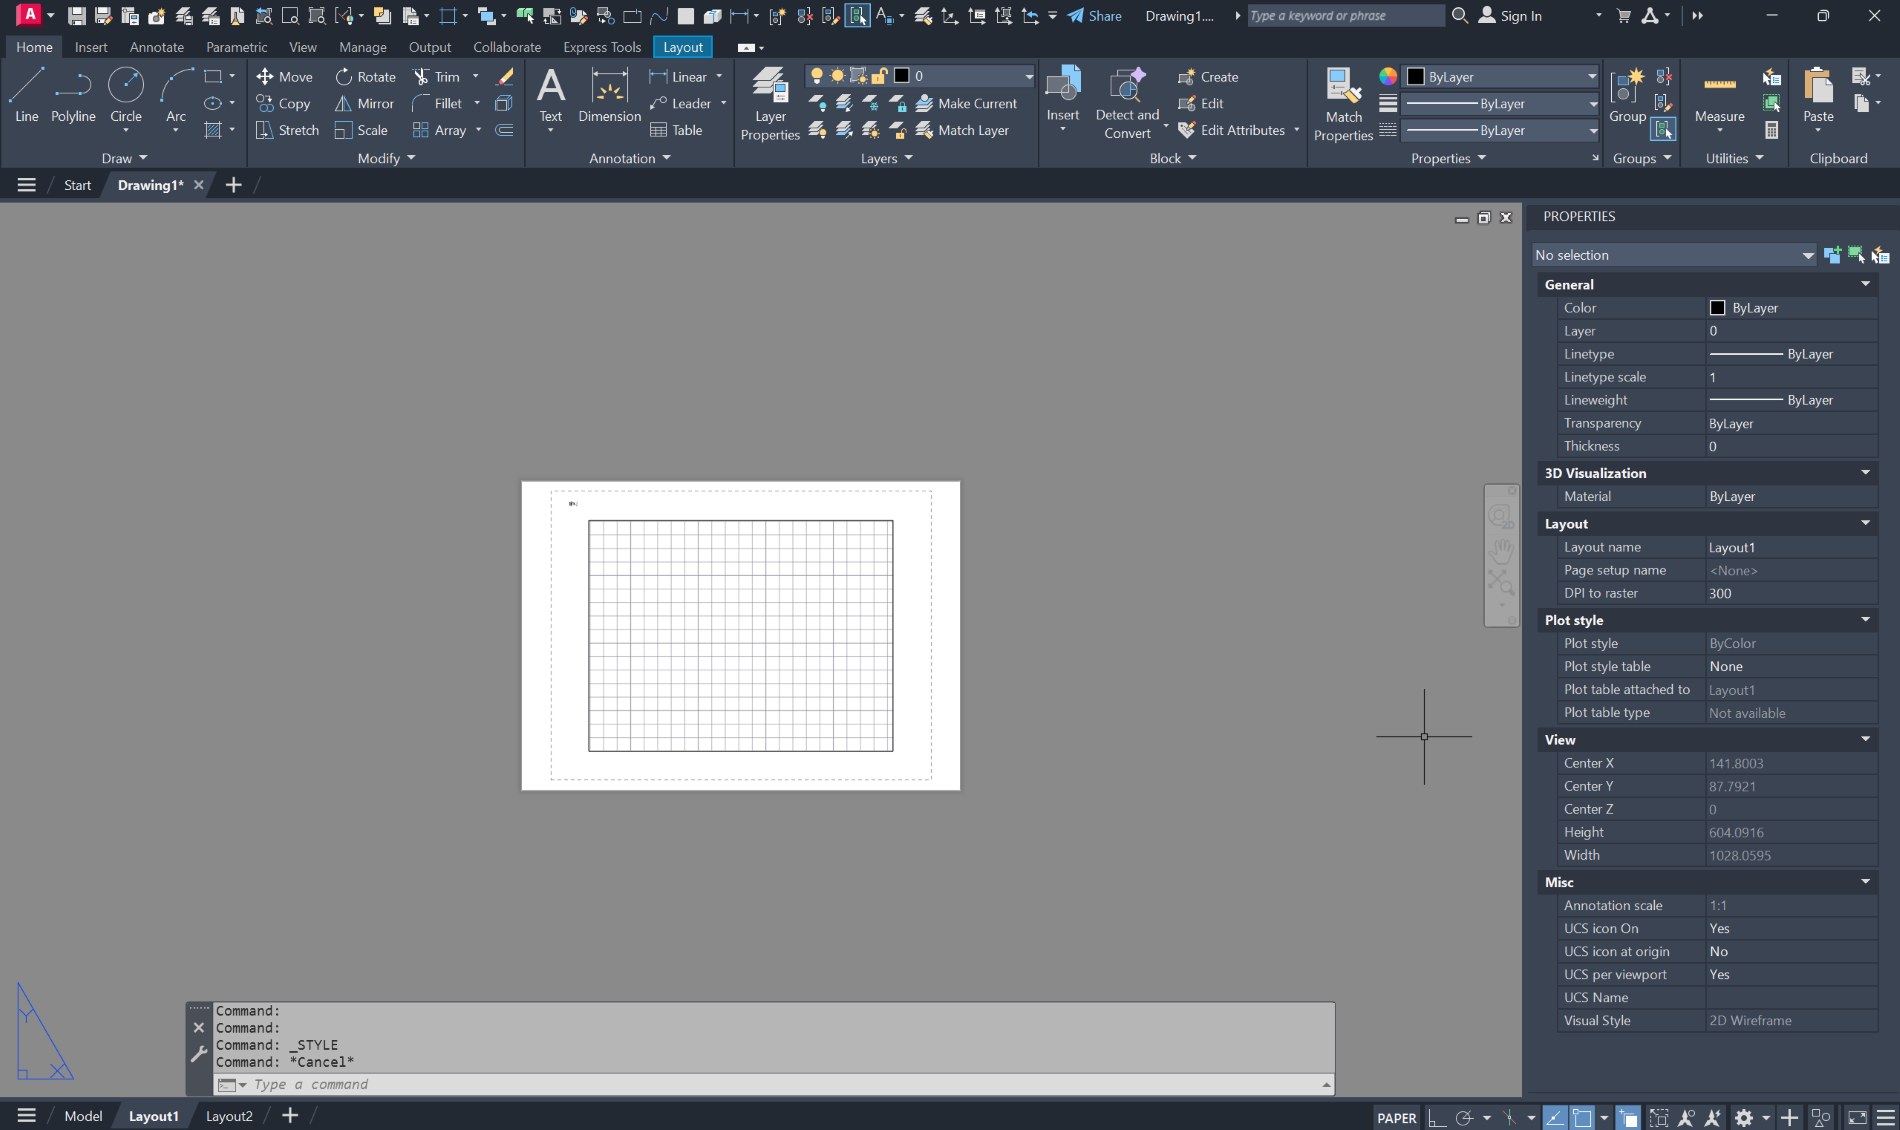Click the Match Properties tool
1900x1130 pixels.
coord(1343,104)
